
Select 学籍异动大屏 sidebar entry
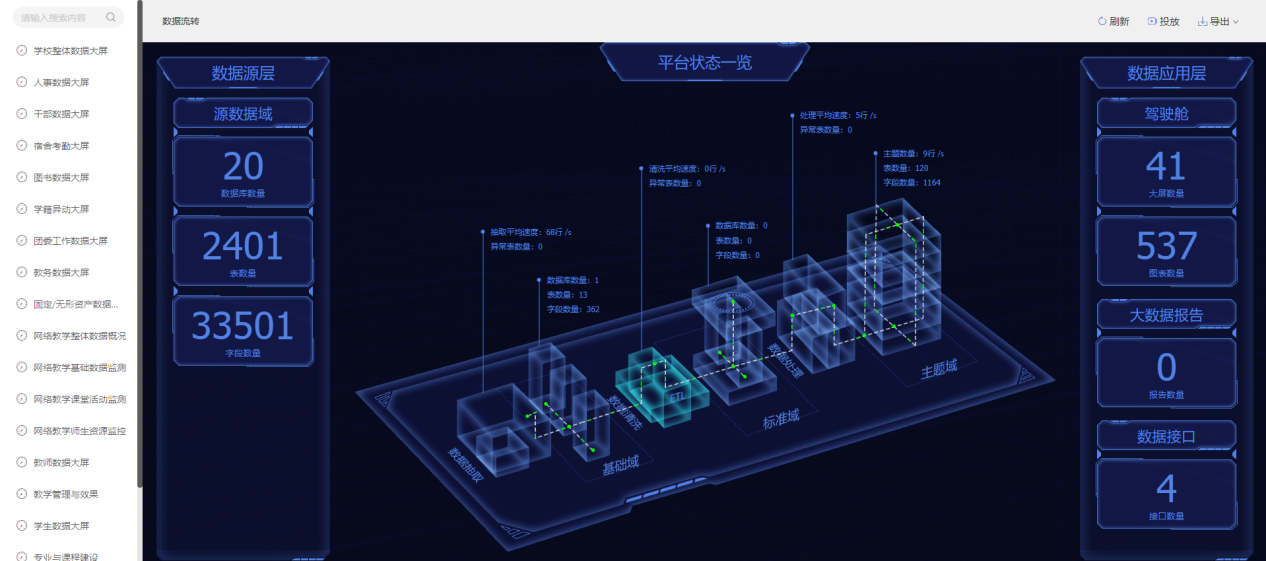tap(61, 209)
